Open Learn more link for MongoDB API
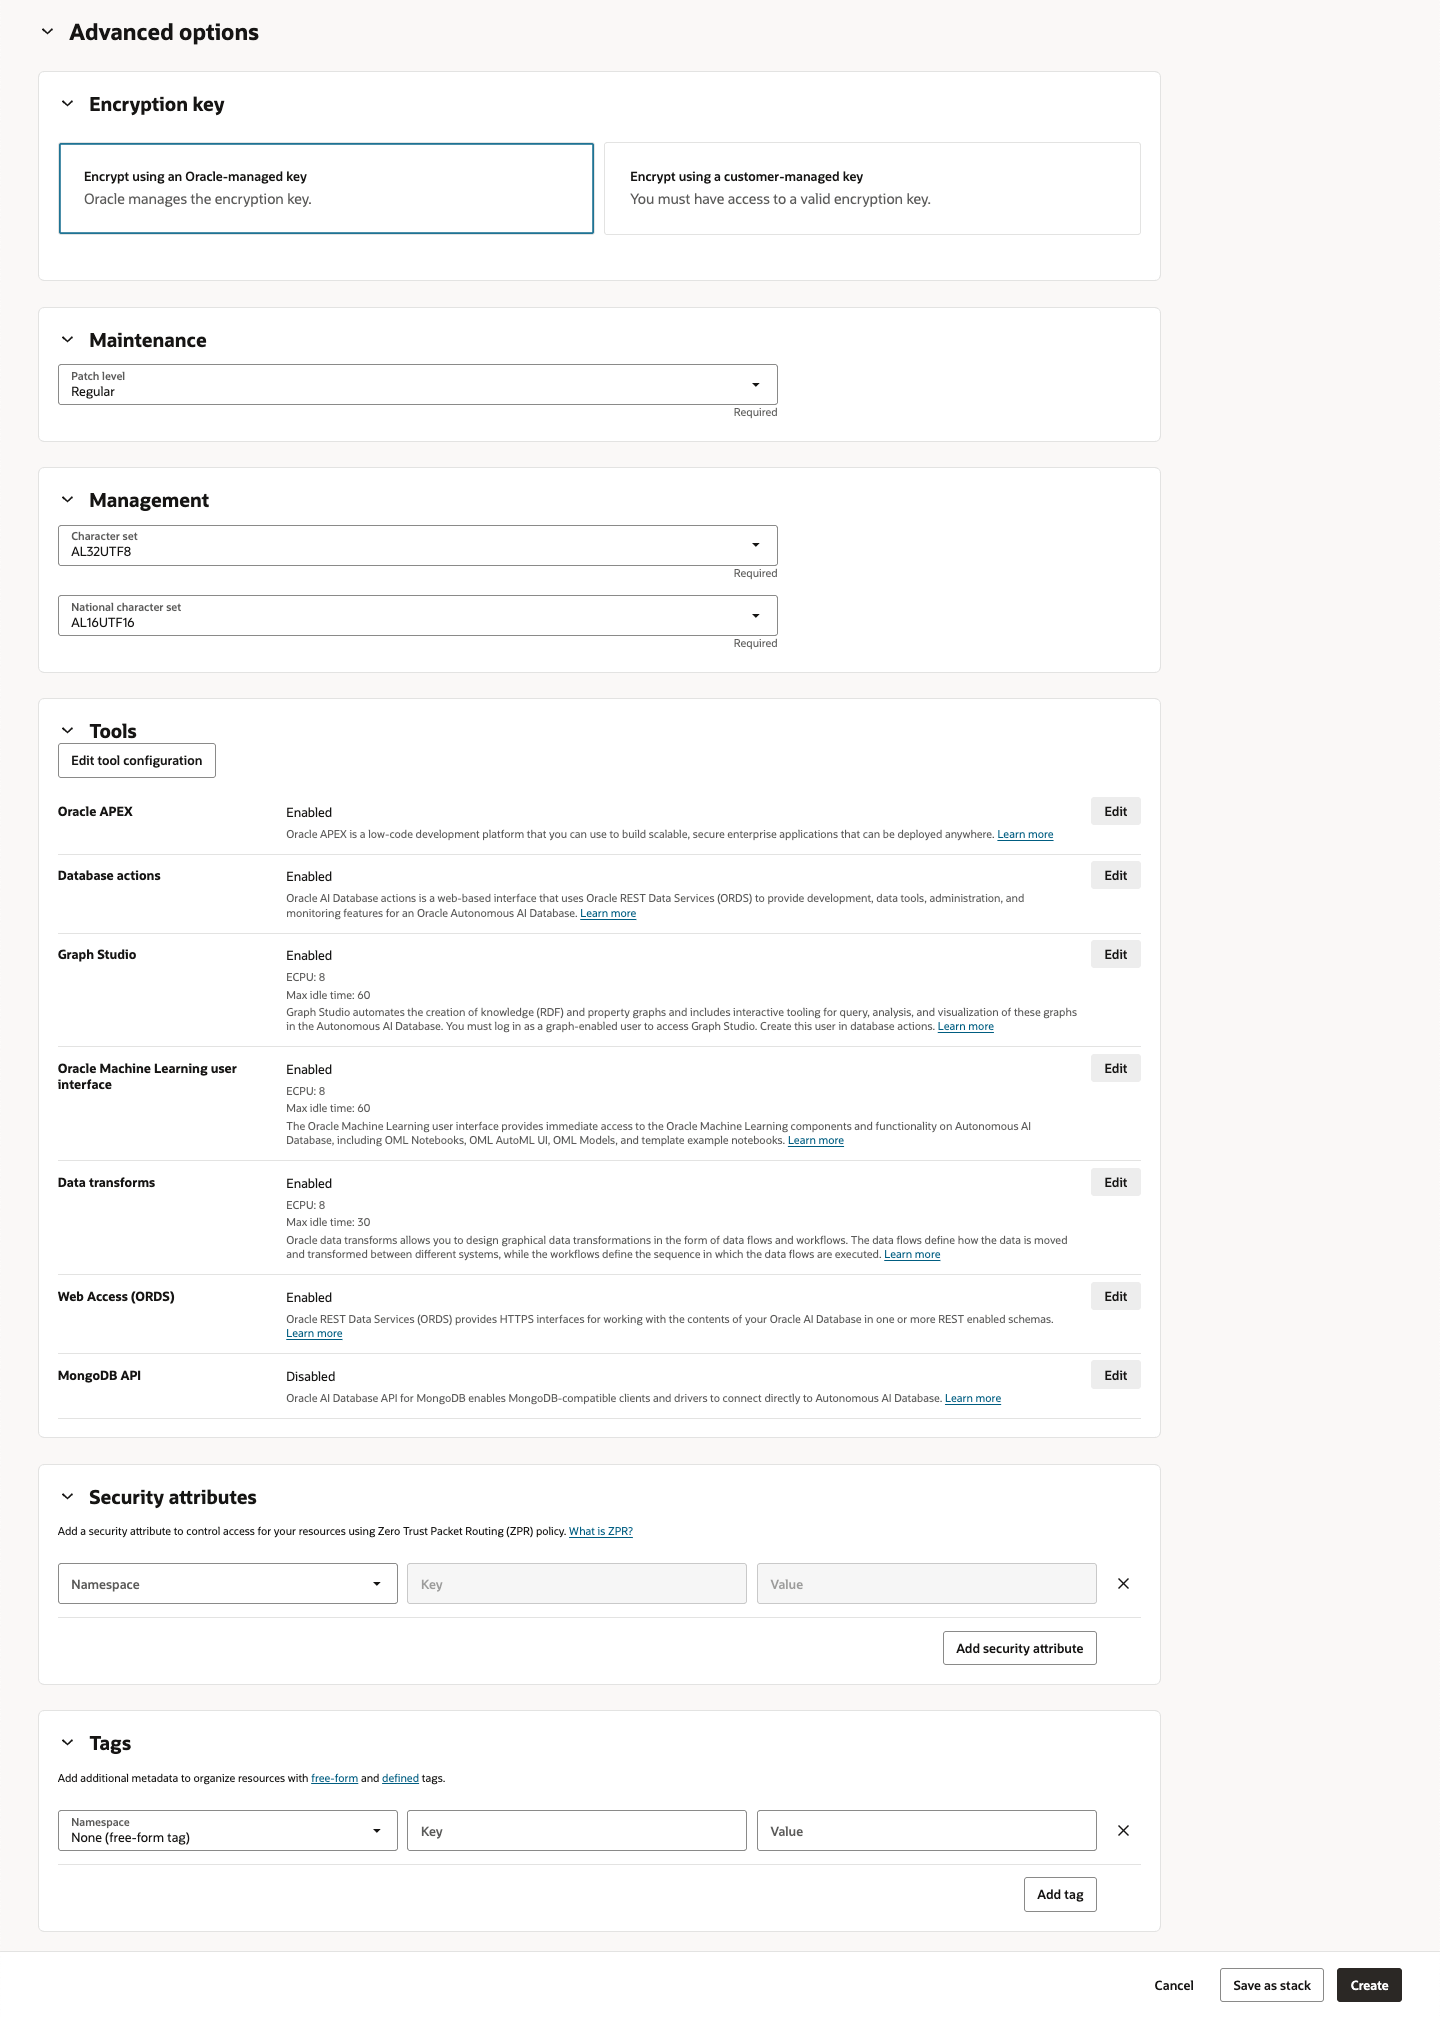This screenshot has height=2017, width=1440. pos(973,1399)
